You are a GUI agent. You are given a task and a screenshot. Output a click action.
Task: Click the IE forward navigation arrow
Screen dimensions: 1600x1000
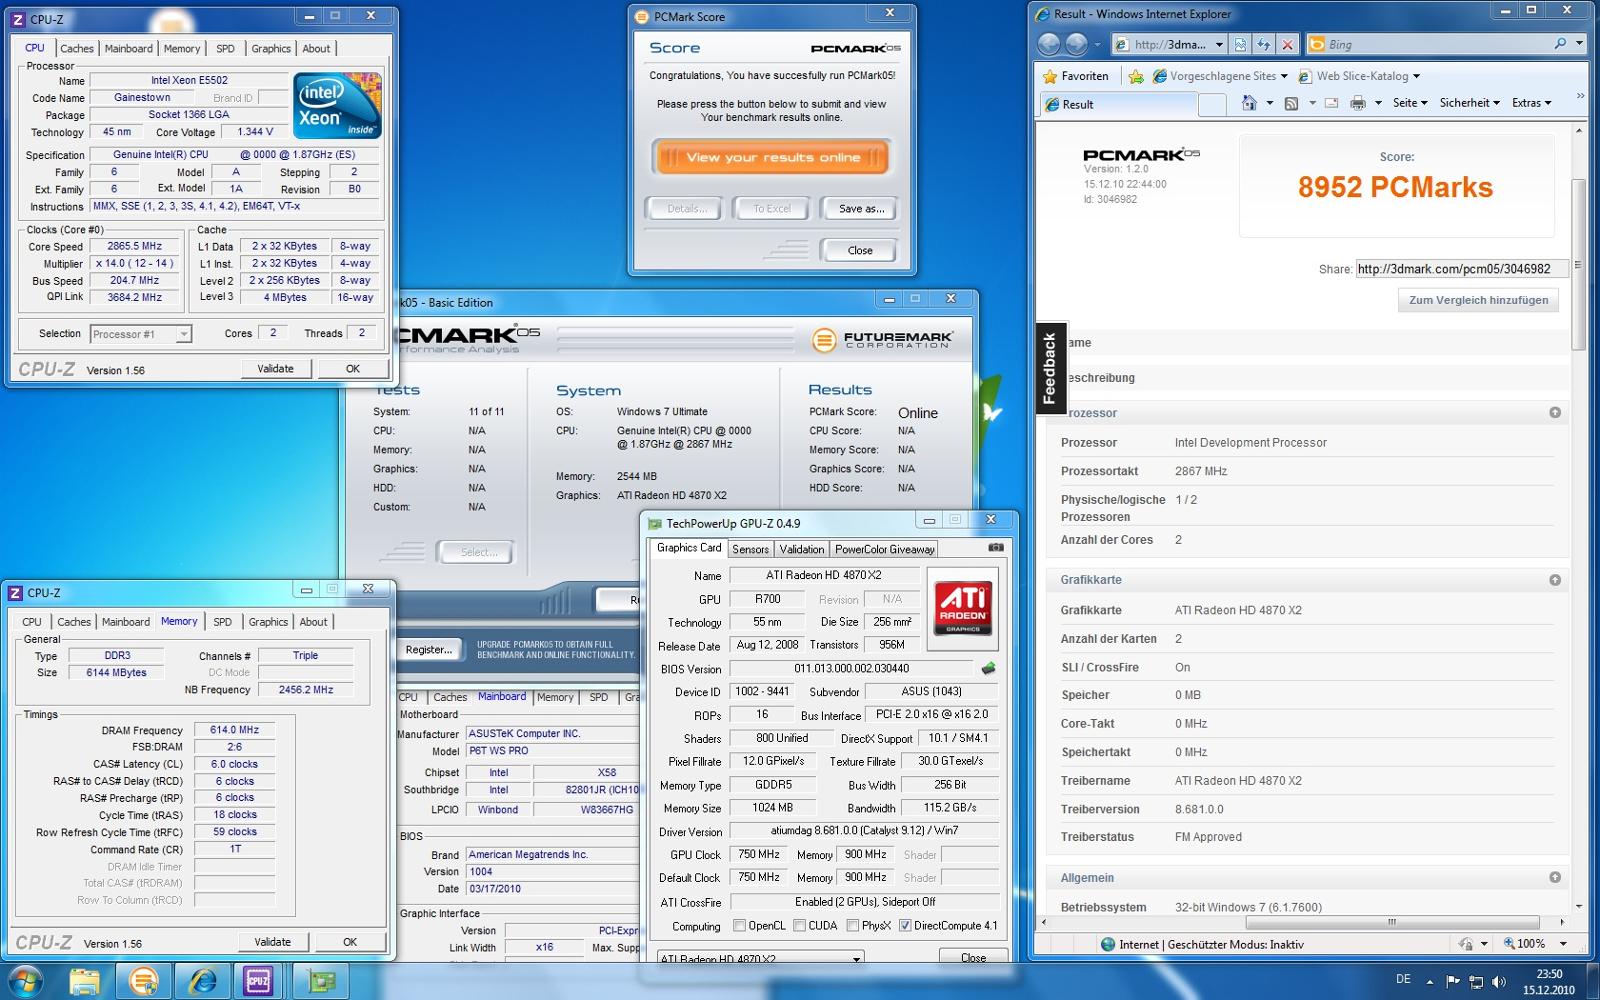[1076, 44]
